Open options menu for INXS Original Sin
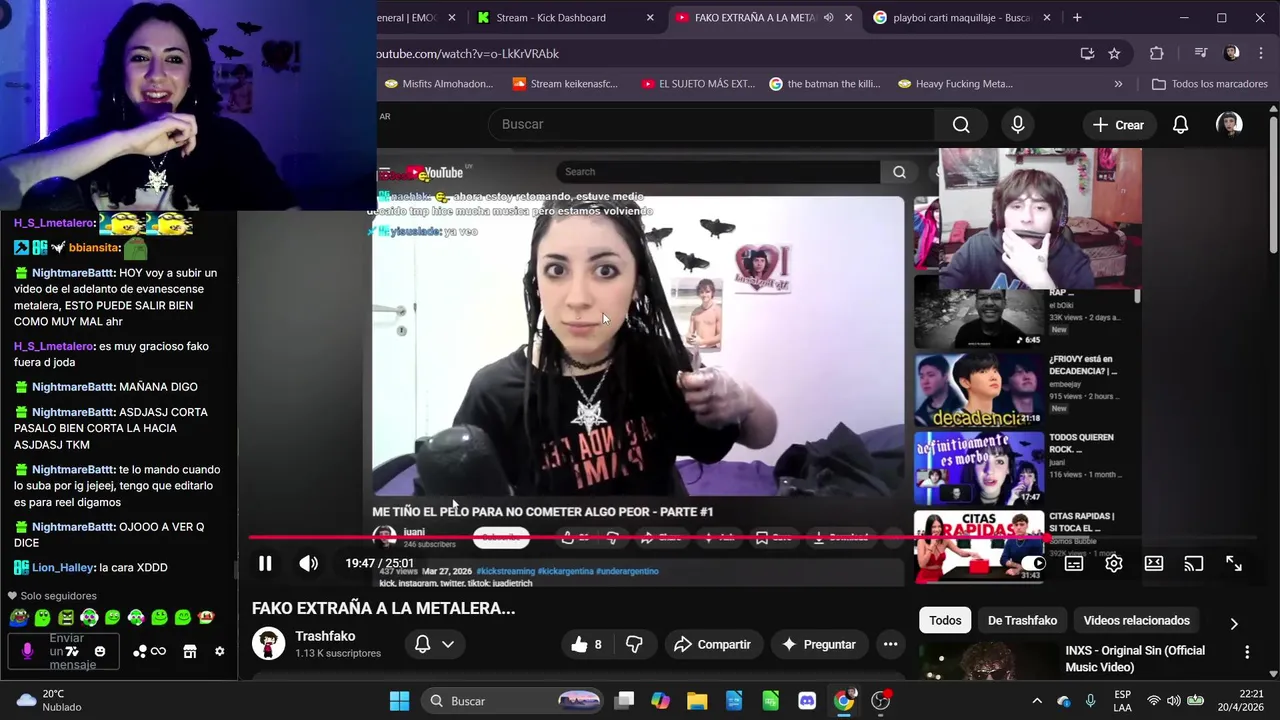1280x720 pixels. 1247,652
